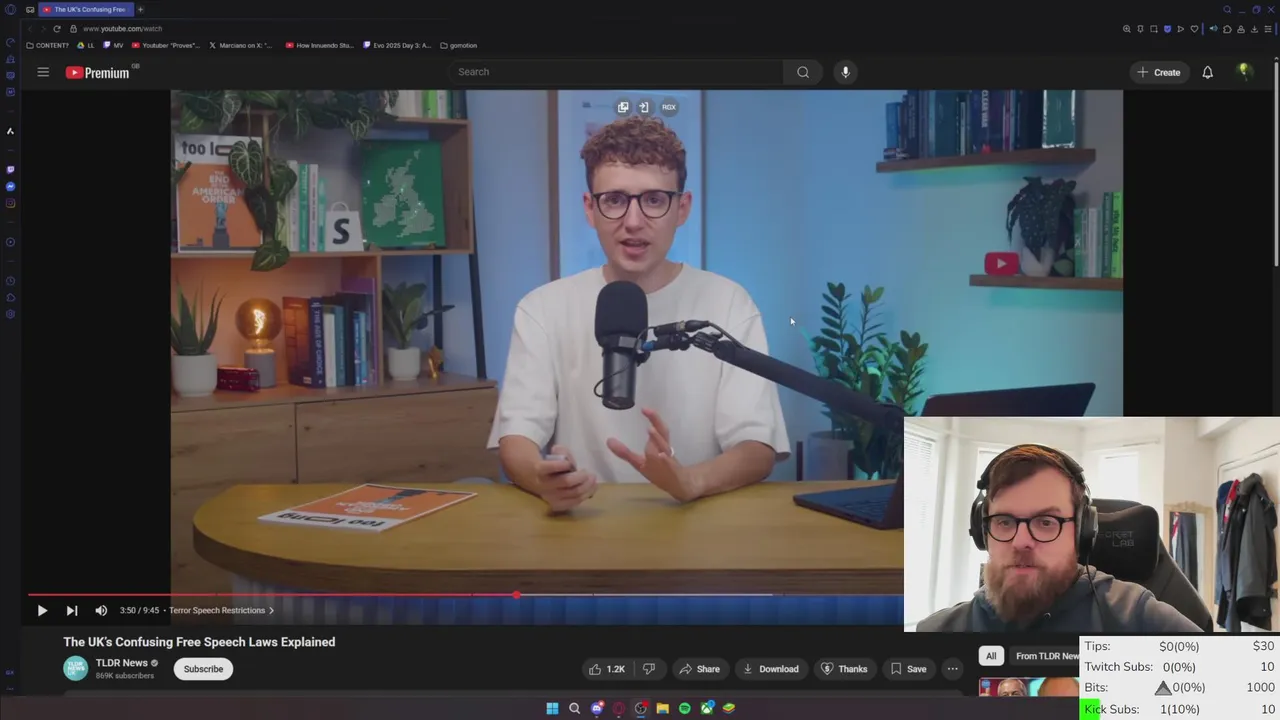Click the RGX overlay button on video
1280x720 pixels.
point(669,107)
